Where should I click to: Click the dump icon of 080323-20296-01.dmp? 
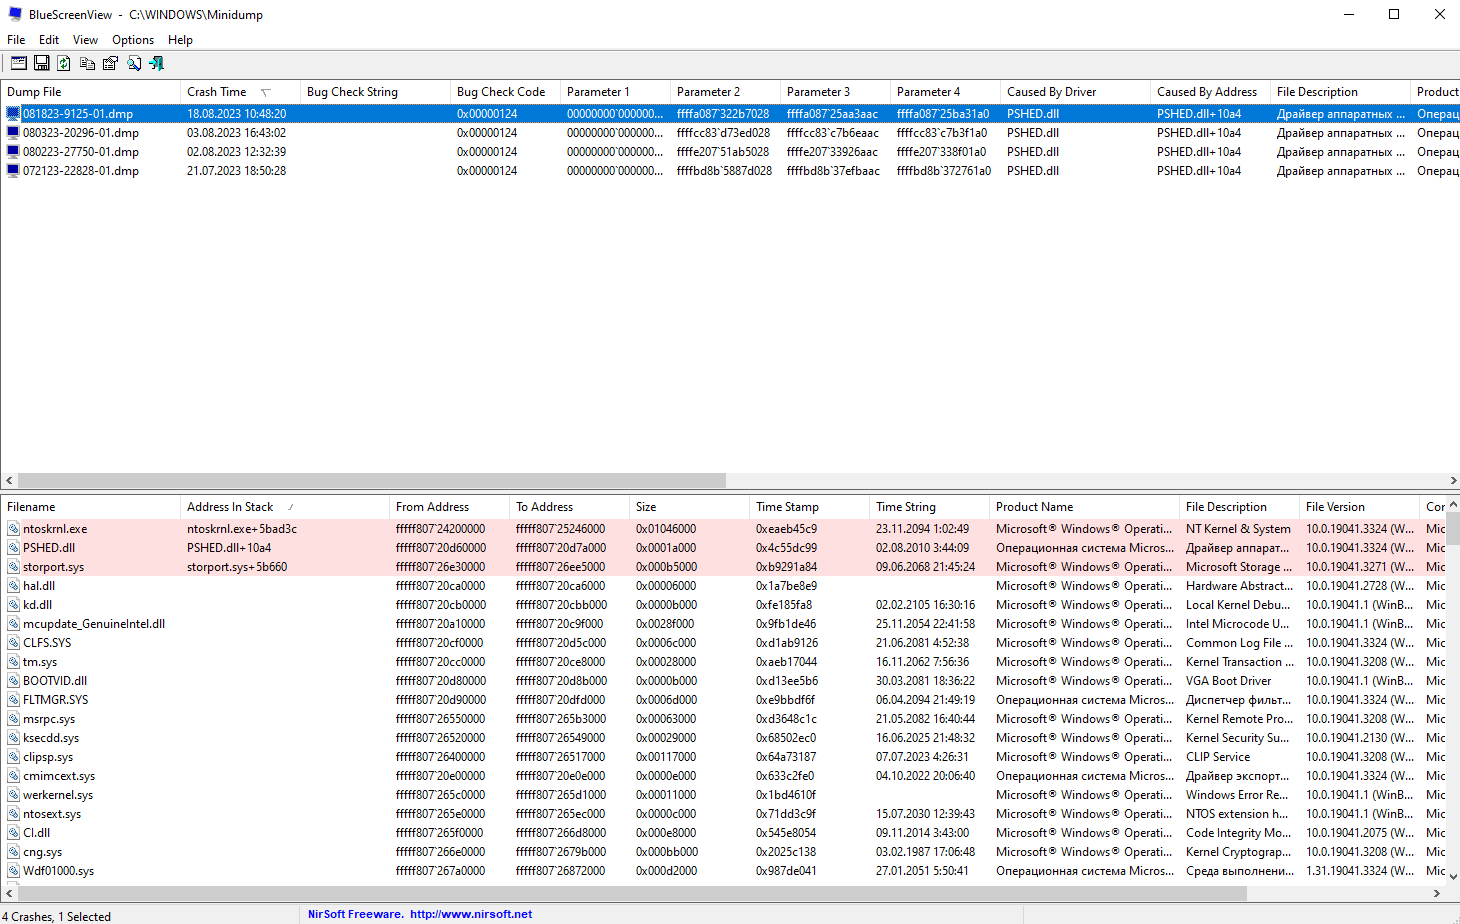(13, 133)
